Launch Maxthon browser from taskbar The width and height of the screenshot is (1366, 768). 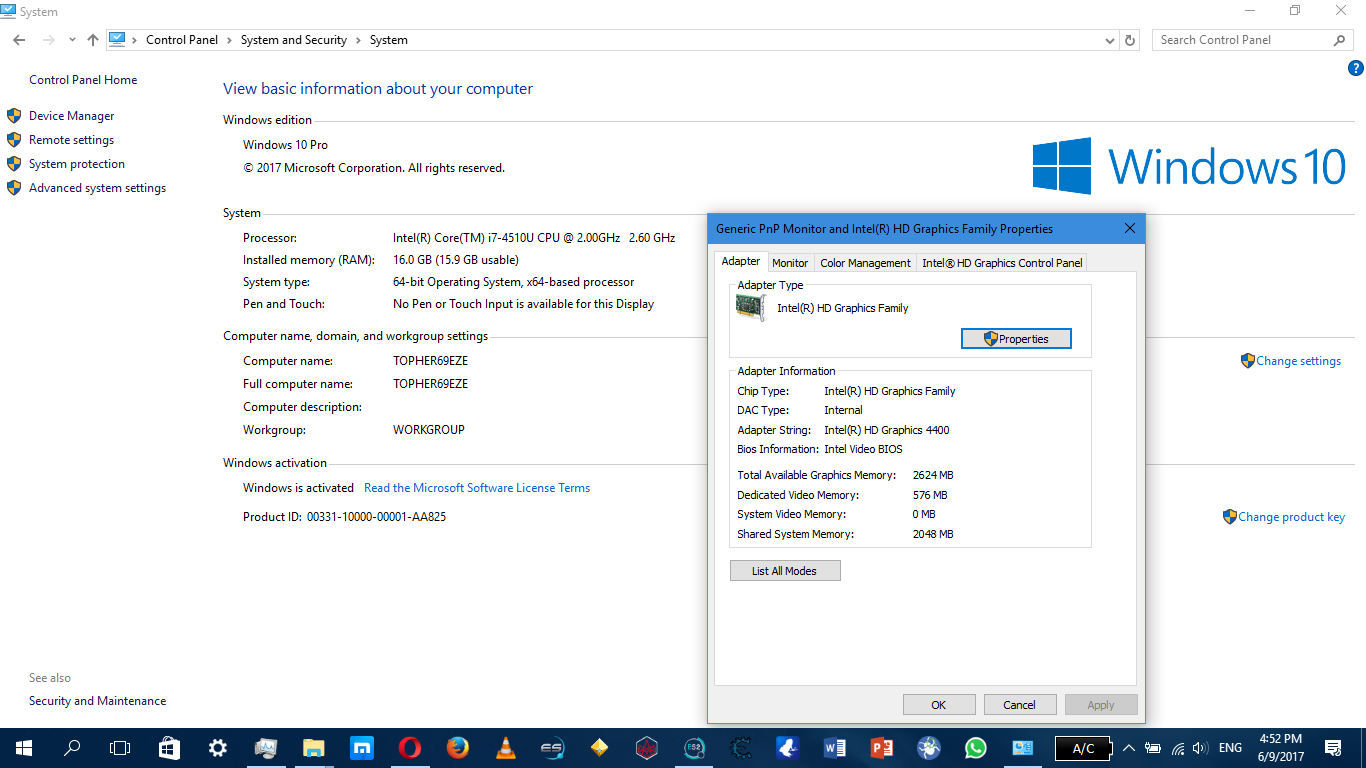coord(362,748)
